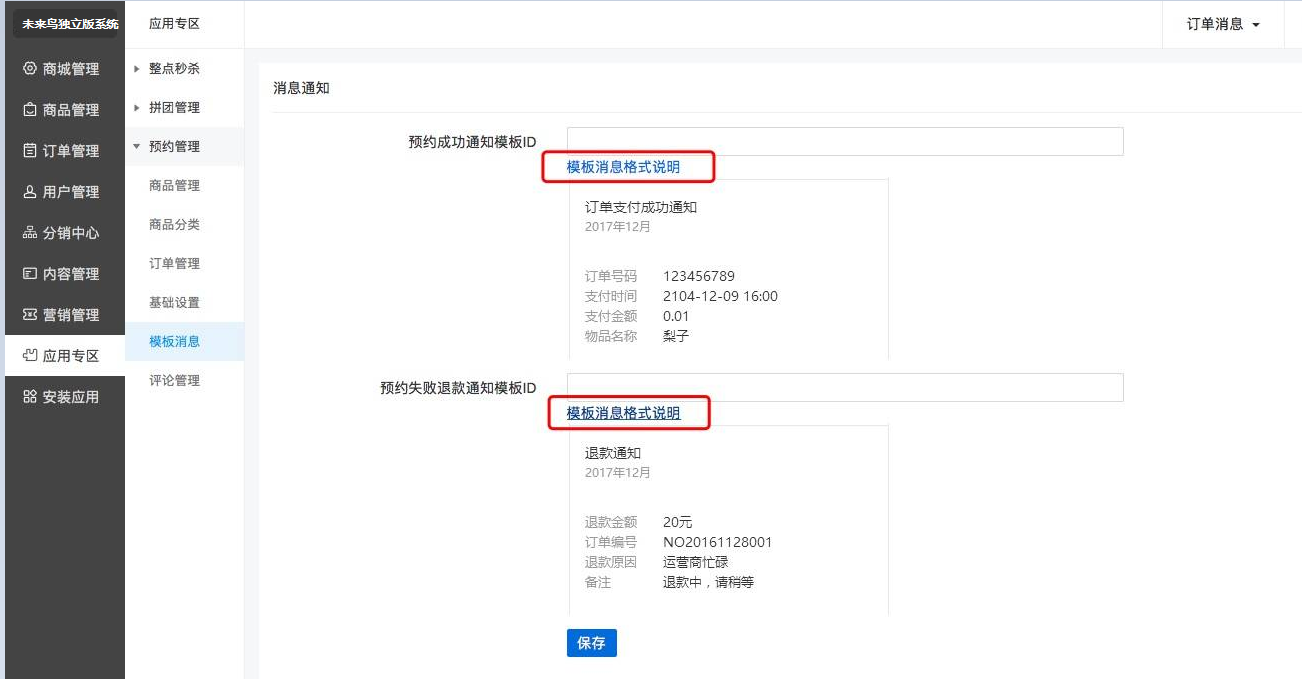Viewport: 1302px width, 679px height.
Task: Click refund amount 20元
Action: [x=677, y=523]
